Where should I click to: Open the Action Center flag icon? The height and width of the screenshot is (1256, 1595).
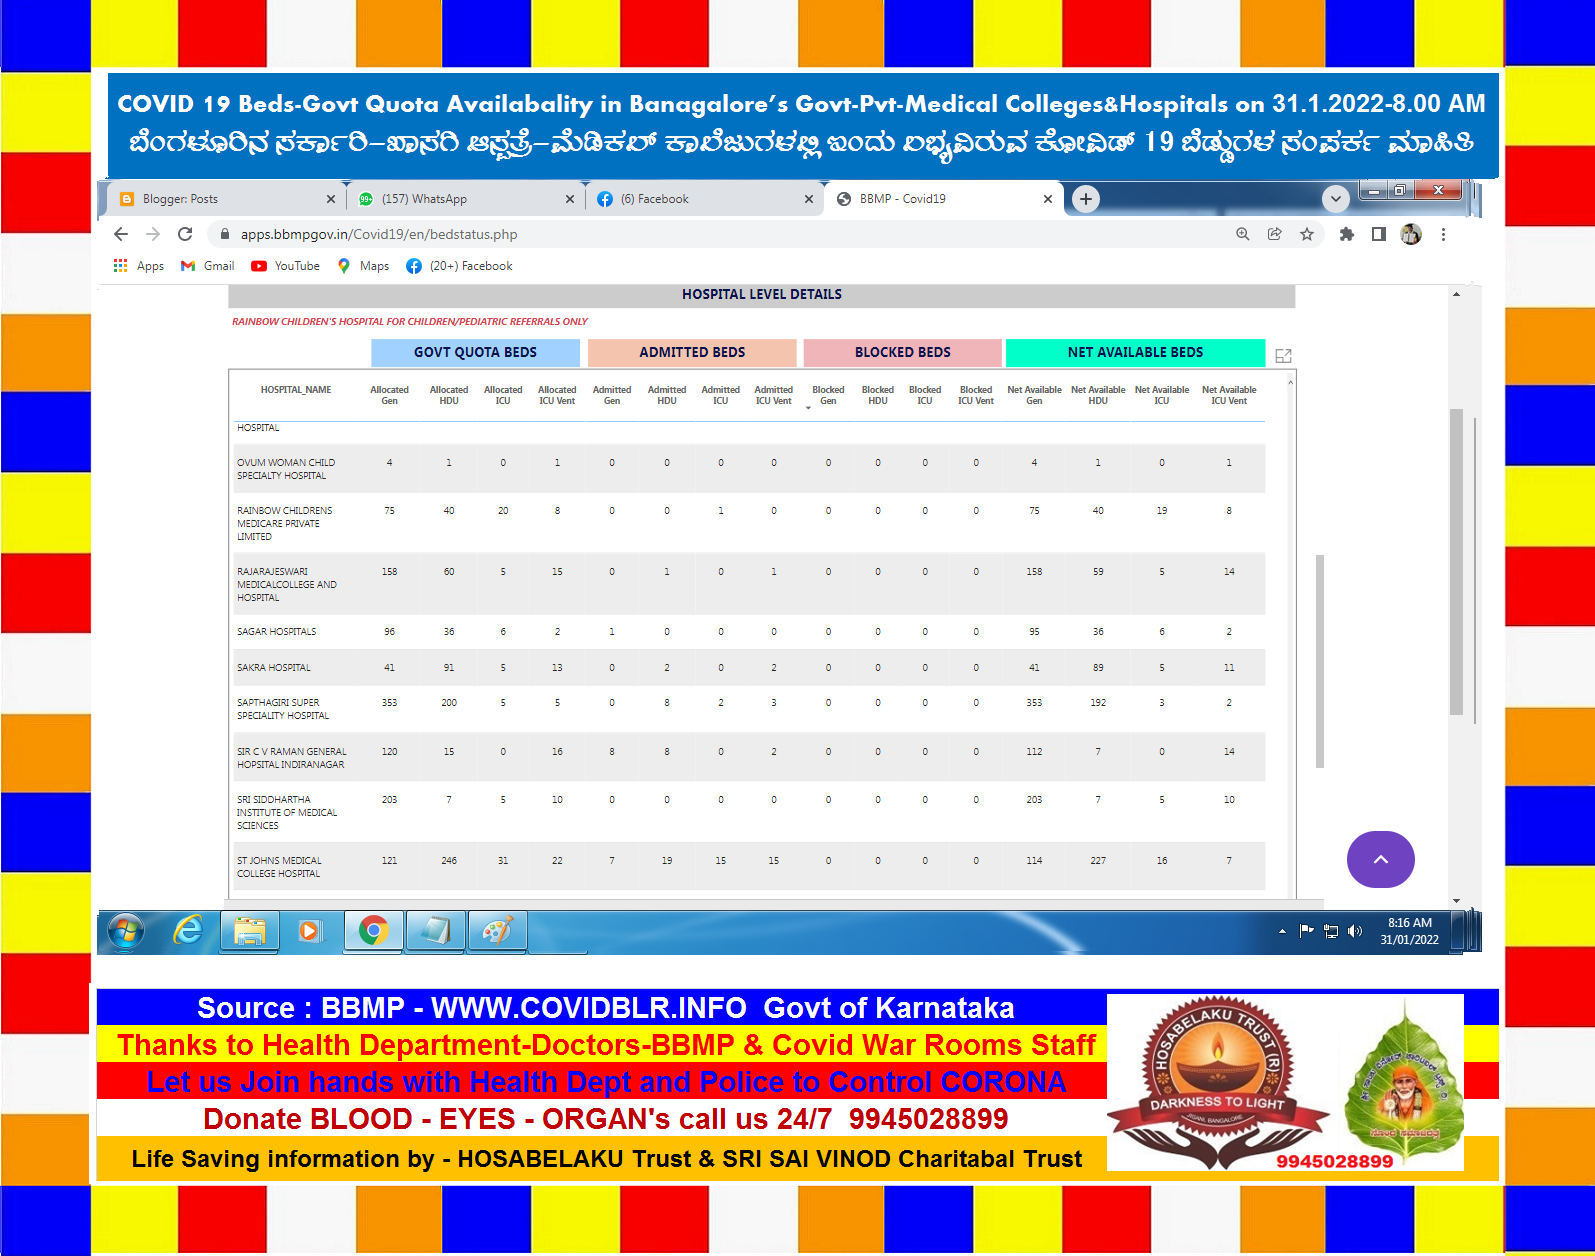1306,931
